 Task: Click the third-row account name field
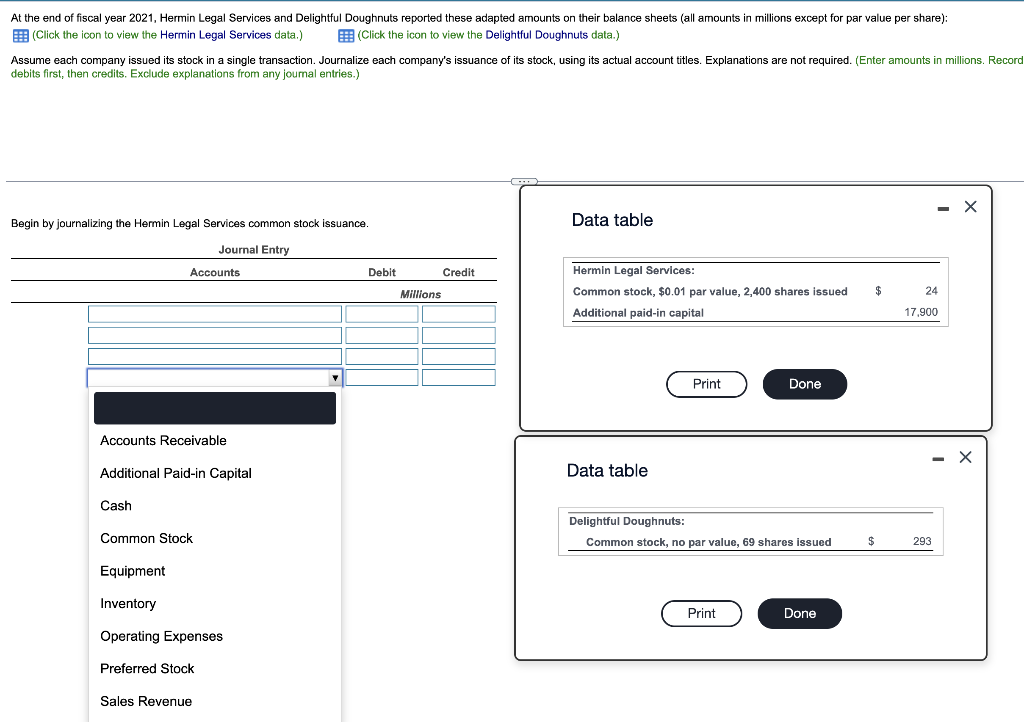point(215,356)
